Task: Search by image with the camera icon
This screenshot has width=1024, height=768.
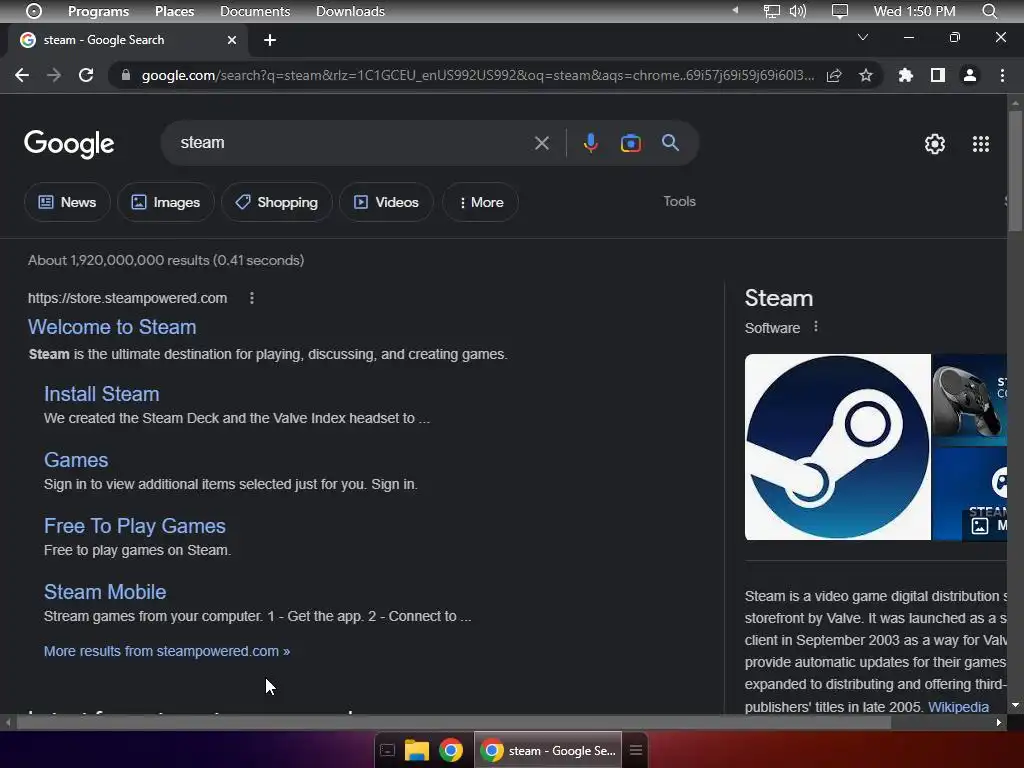Action: pos(630,143)
